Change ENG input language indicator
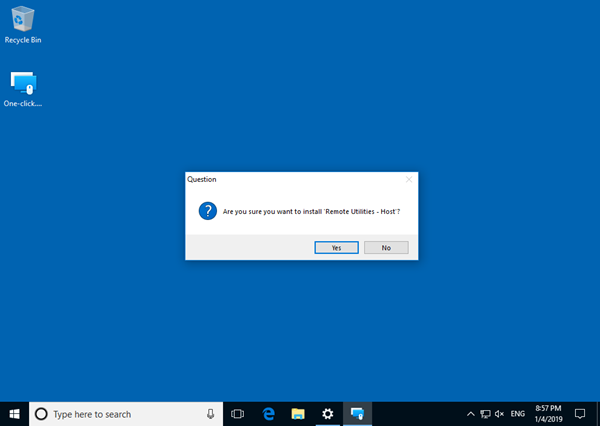The height and width of the screenshot is (426, 600). [518, 414]
